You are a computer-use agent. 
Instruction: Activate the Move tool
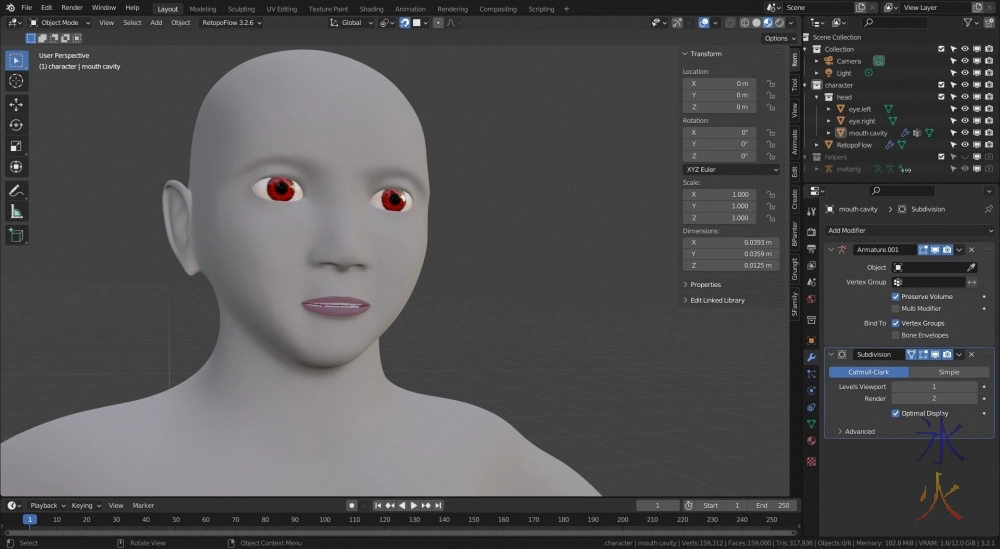[16, 104]
